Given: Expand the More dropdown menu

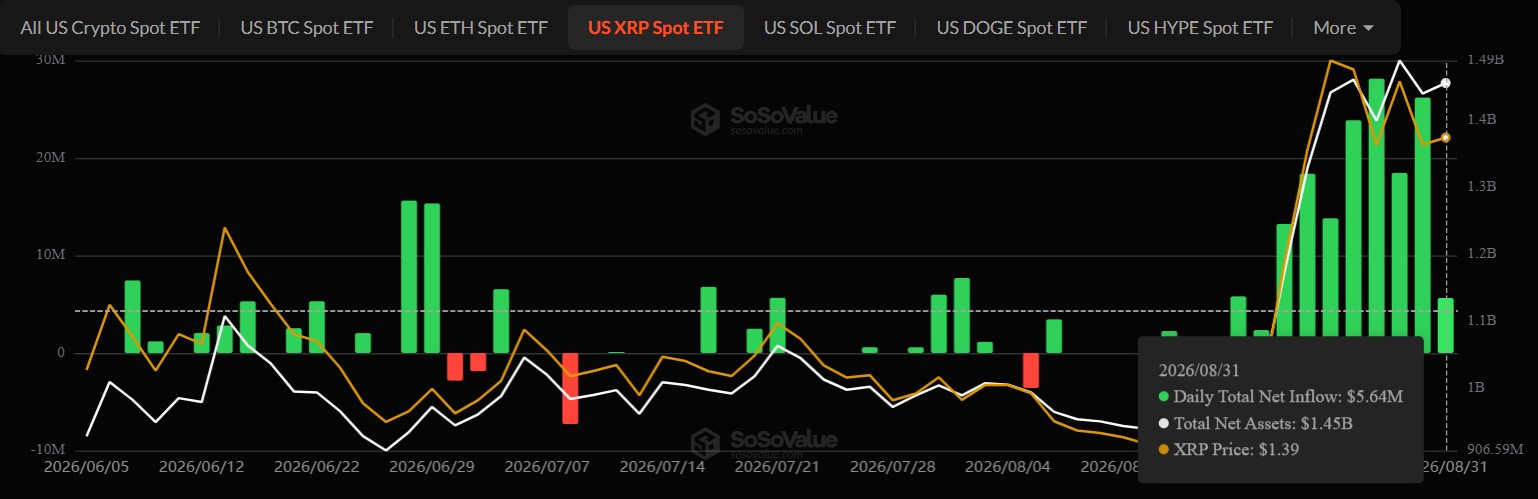Looking at the screenshot, I should point(1343,27).
